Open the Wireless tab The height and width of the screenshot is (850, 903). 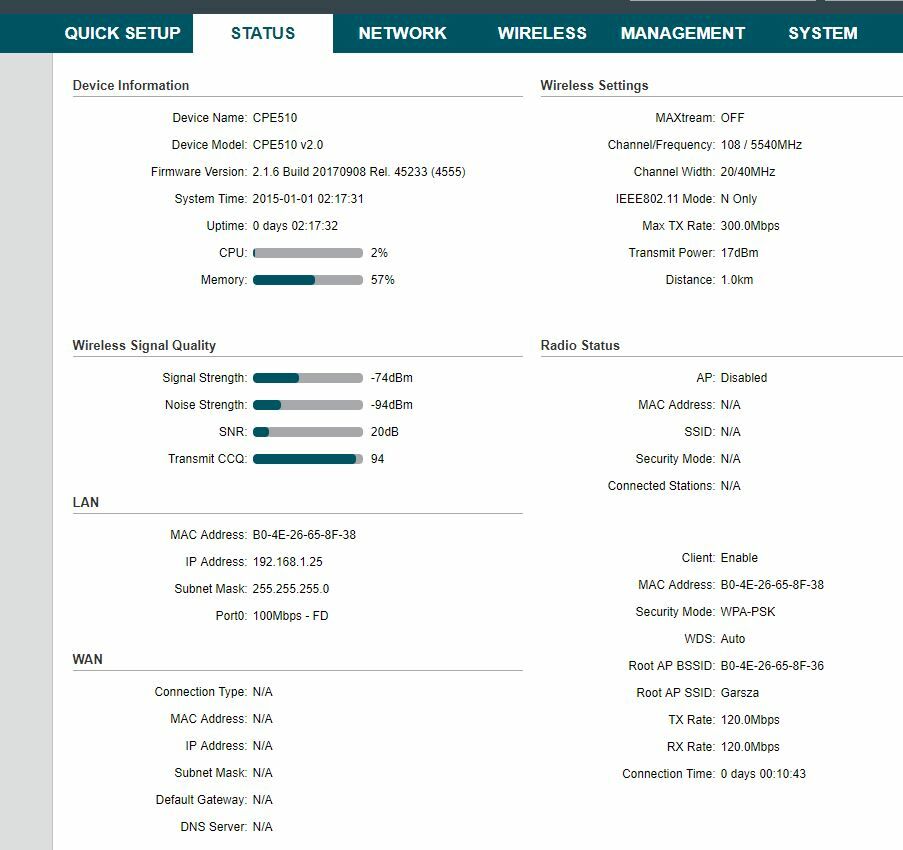tap(542, 33)
